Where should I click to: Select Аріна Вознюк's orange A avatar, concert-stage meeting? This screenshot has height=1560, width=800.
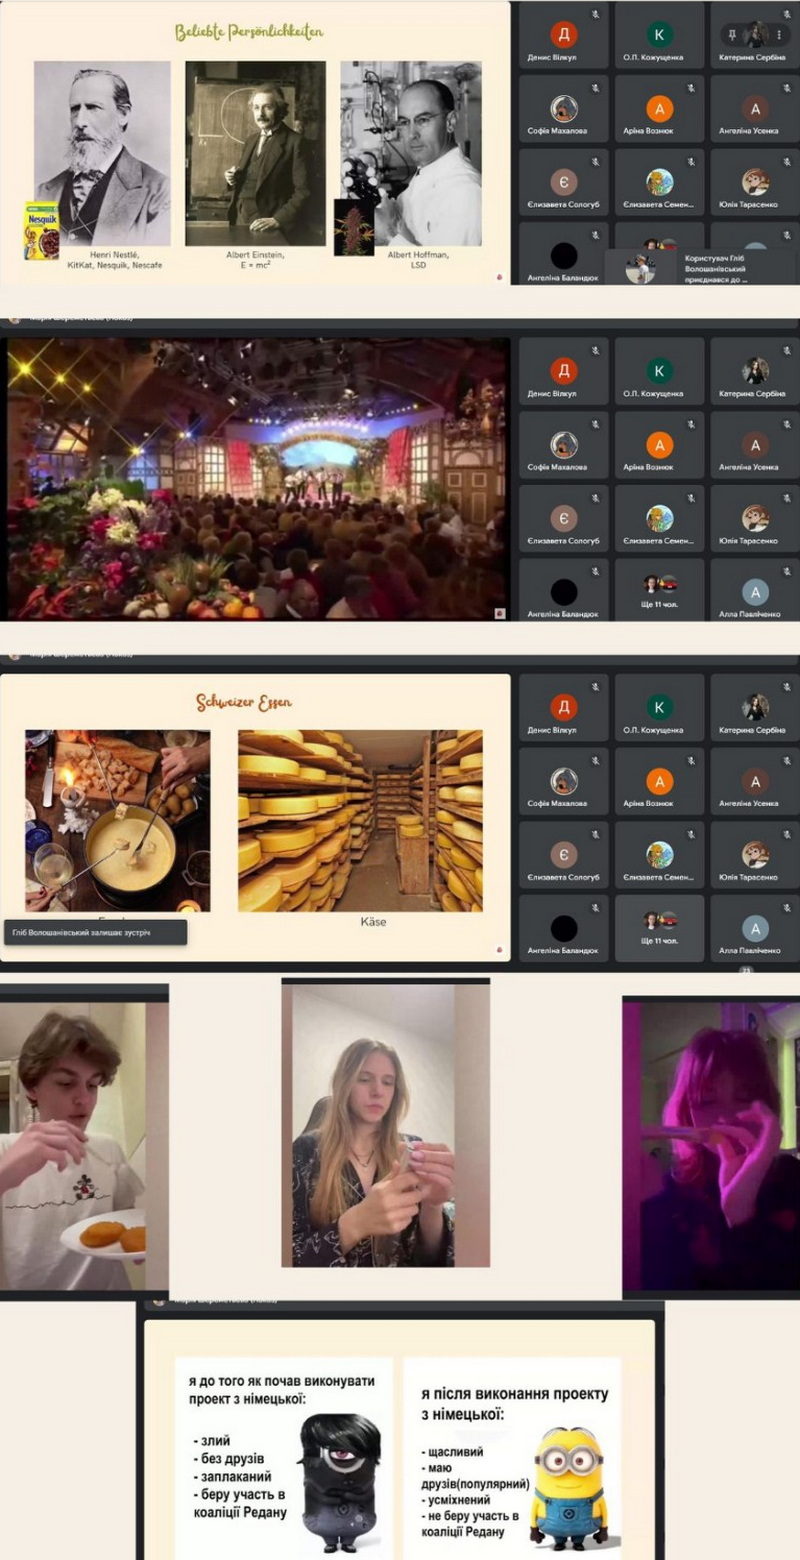(x=659, y=445)
